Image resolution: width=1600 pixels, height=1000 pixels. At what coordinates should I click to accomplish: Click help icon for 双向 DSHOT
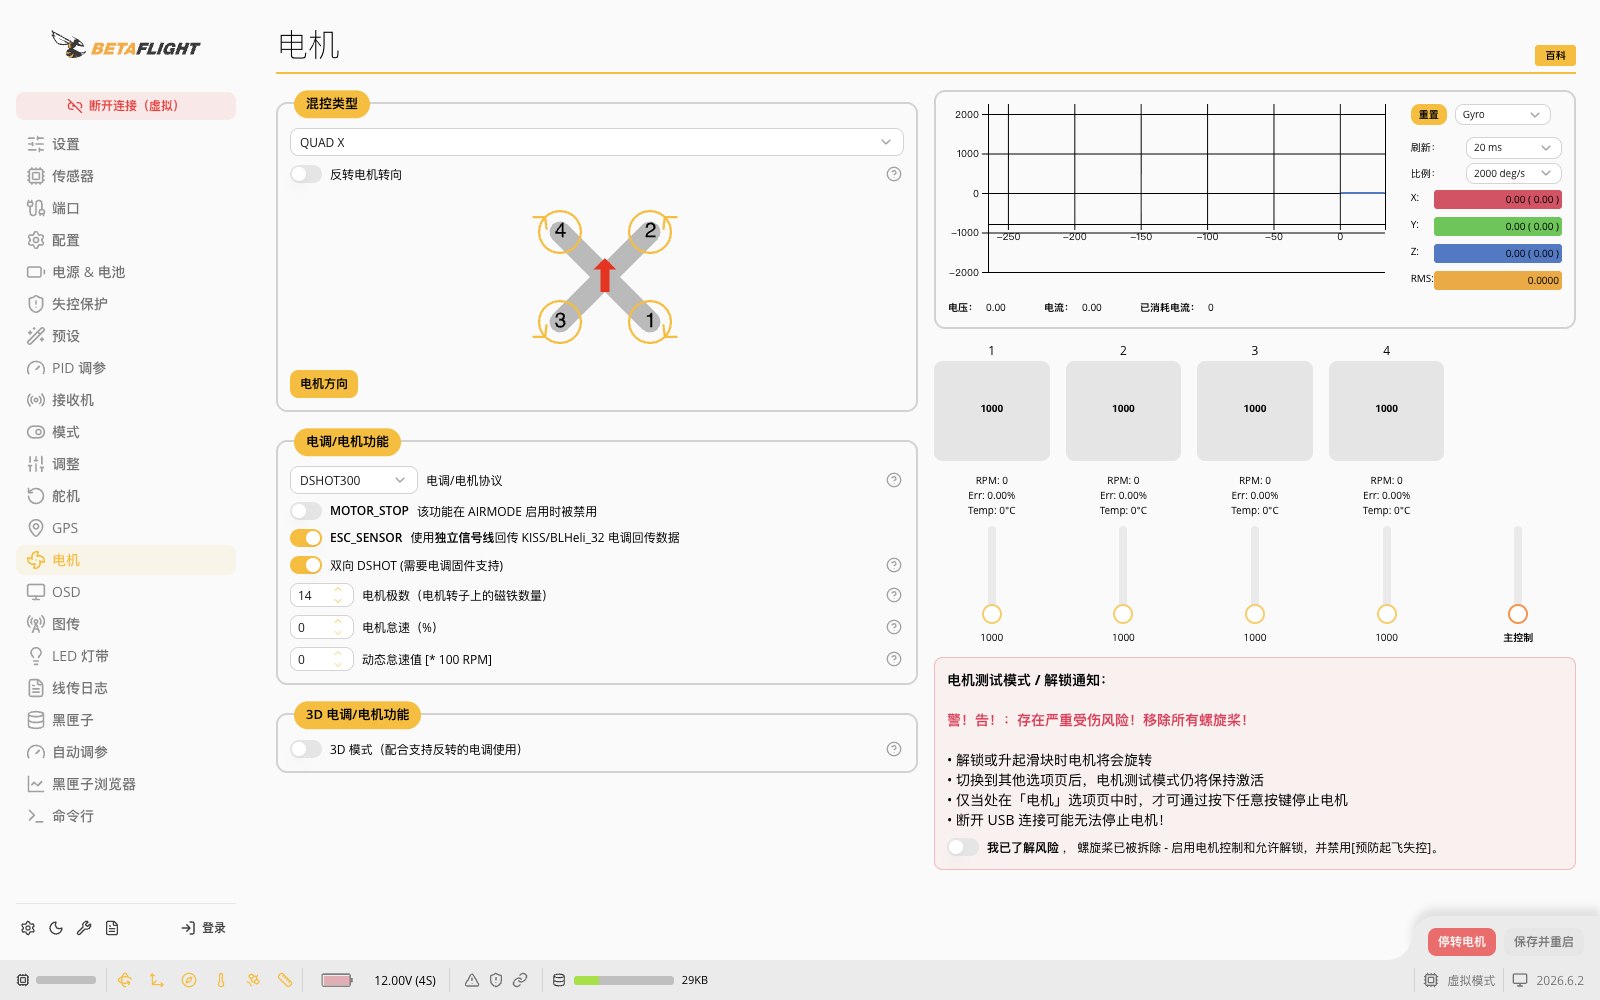[x=894, y=565]
